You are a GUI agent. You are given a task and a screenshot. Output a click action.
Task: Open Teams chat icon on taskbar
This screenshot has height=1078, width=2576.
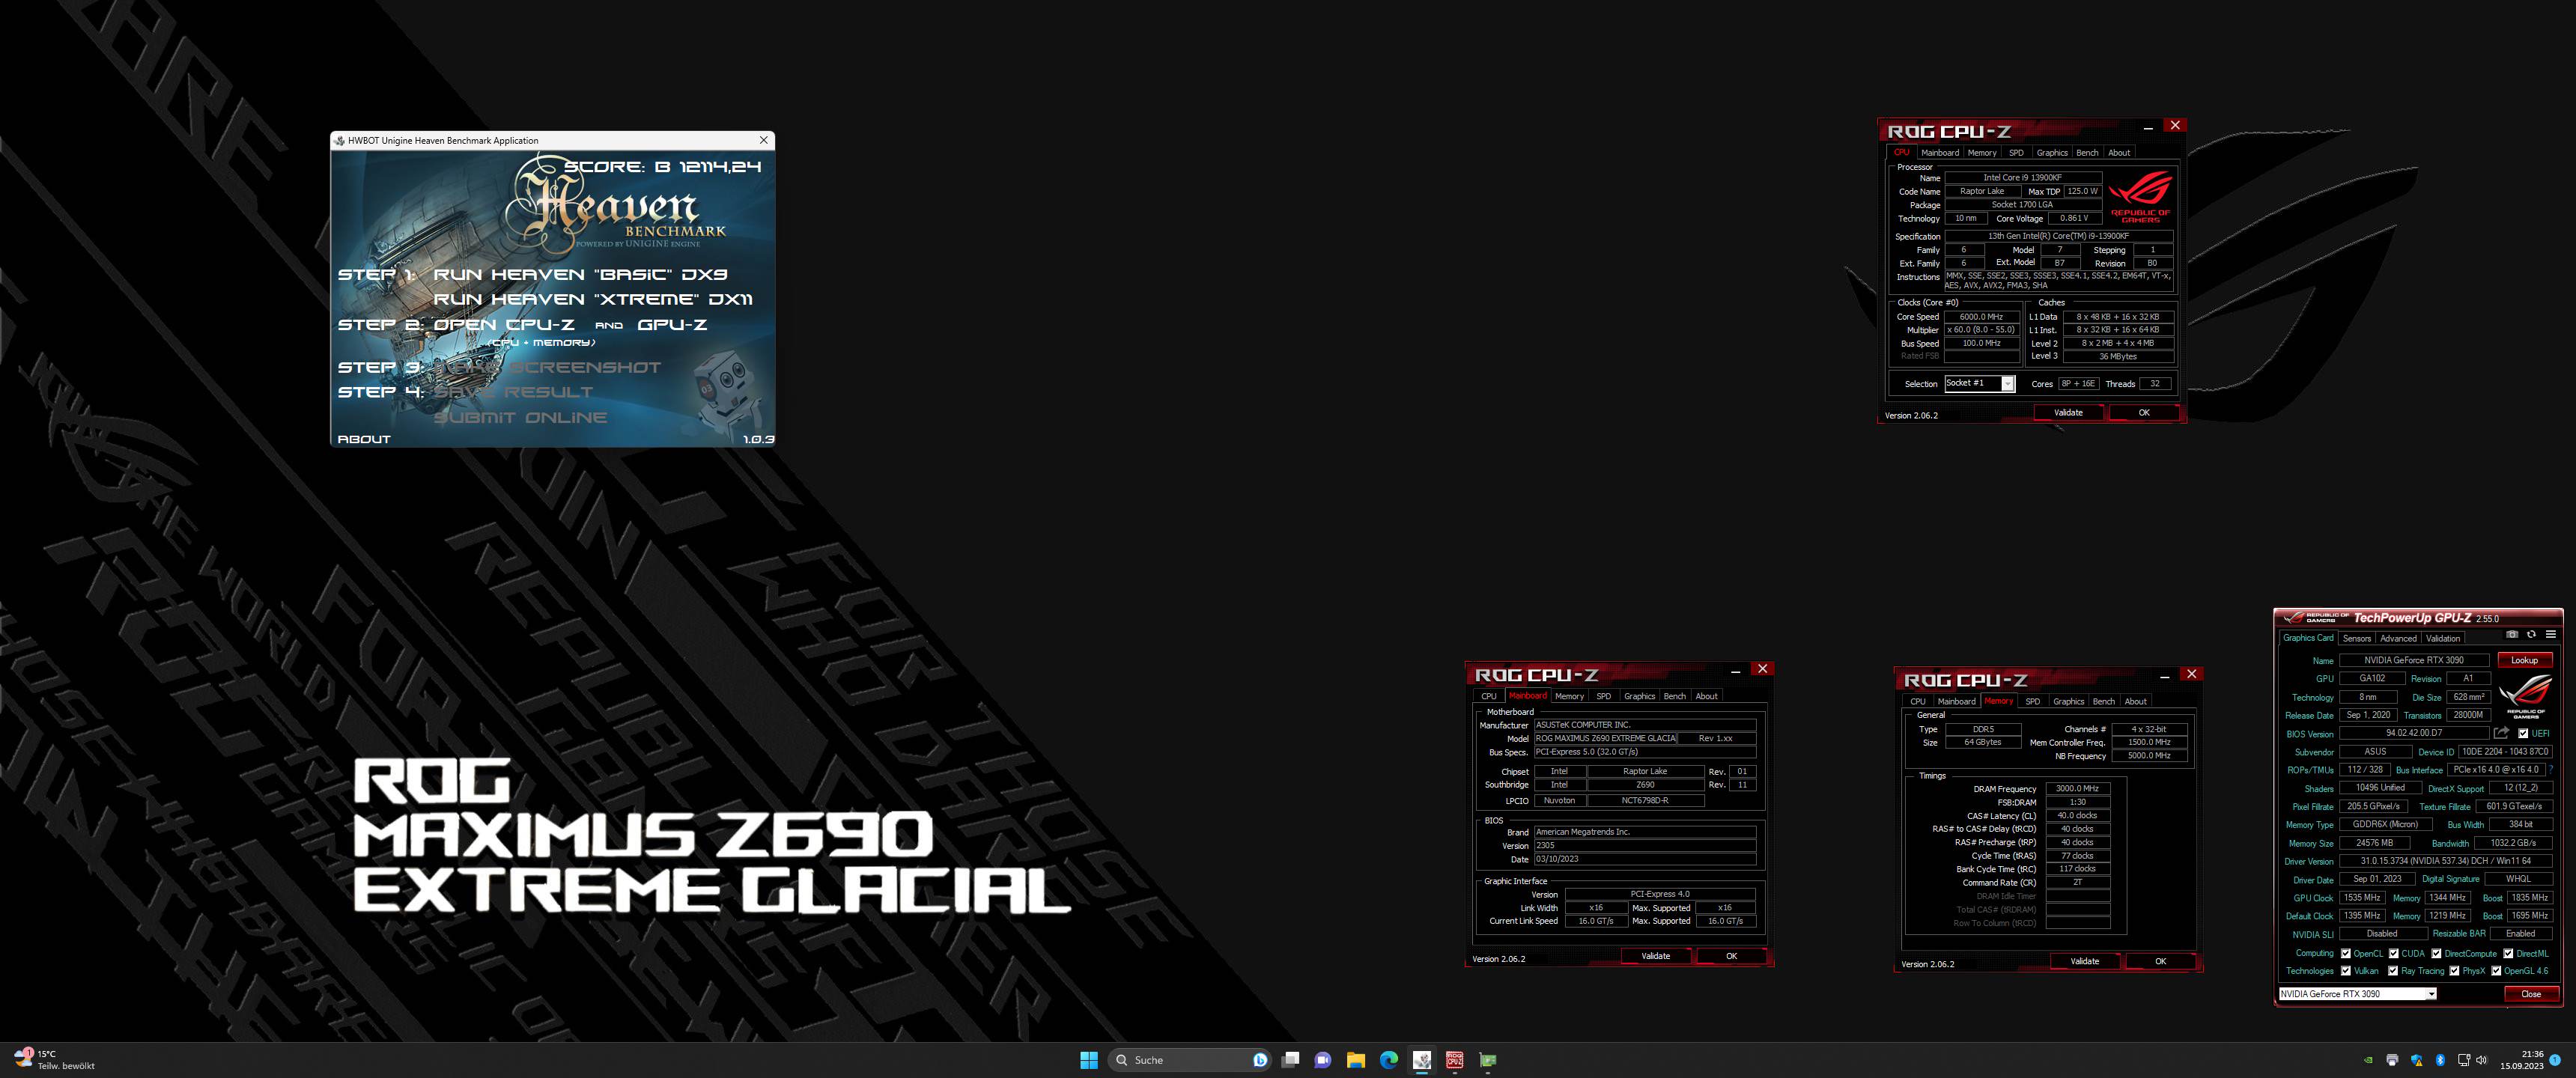(1323, 1060)
